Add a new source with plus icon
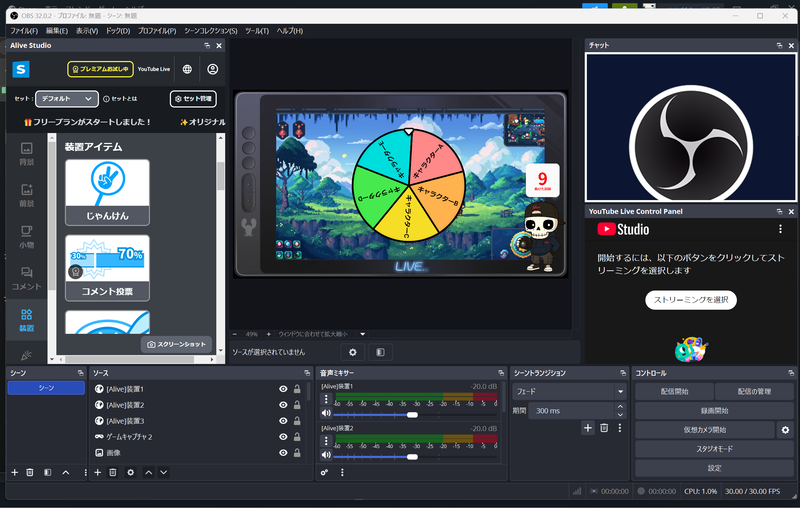The width and height of the screenshot is (800, 508). tap(97, 472)
